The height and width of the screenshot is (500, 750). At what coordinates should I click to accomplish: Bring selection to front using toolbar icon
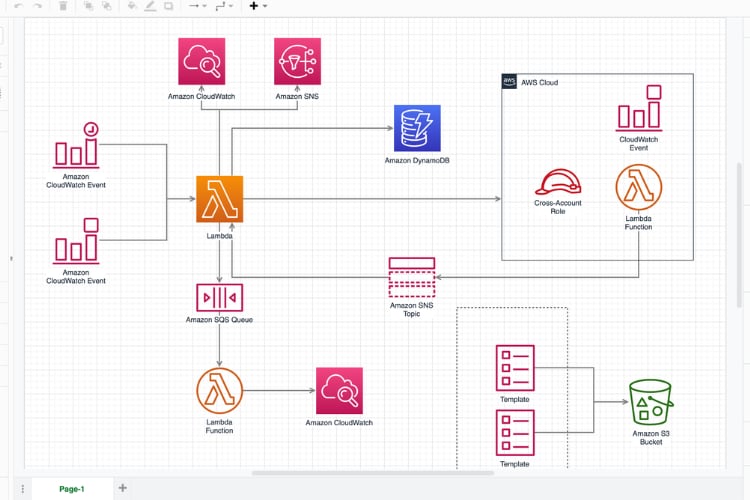(x=88, y=6)
